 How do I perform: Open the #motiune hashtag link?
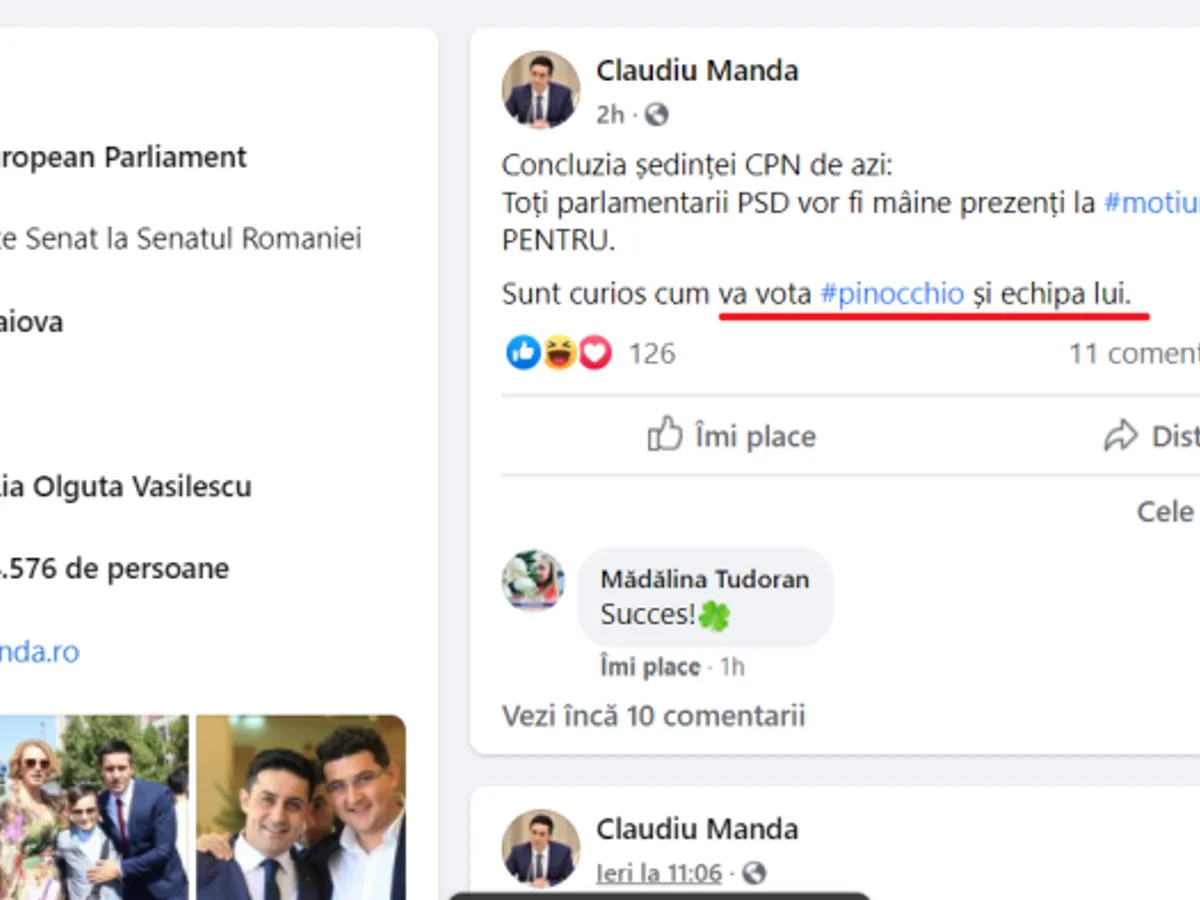[x=1150, y=203]
